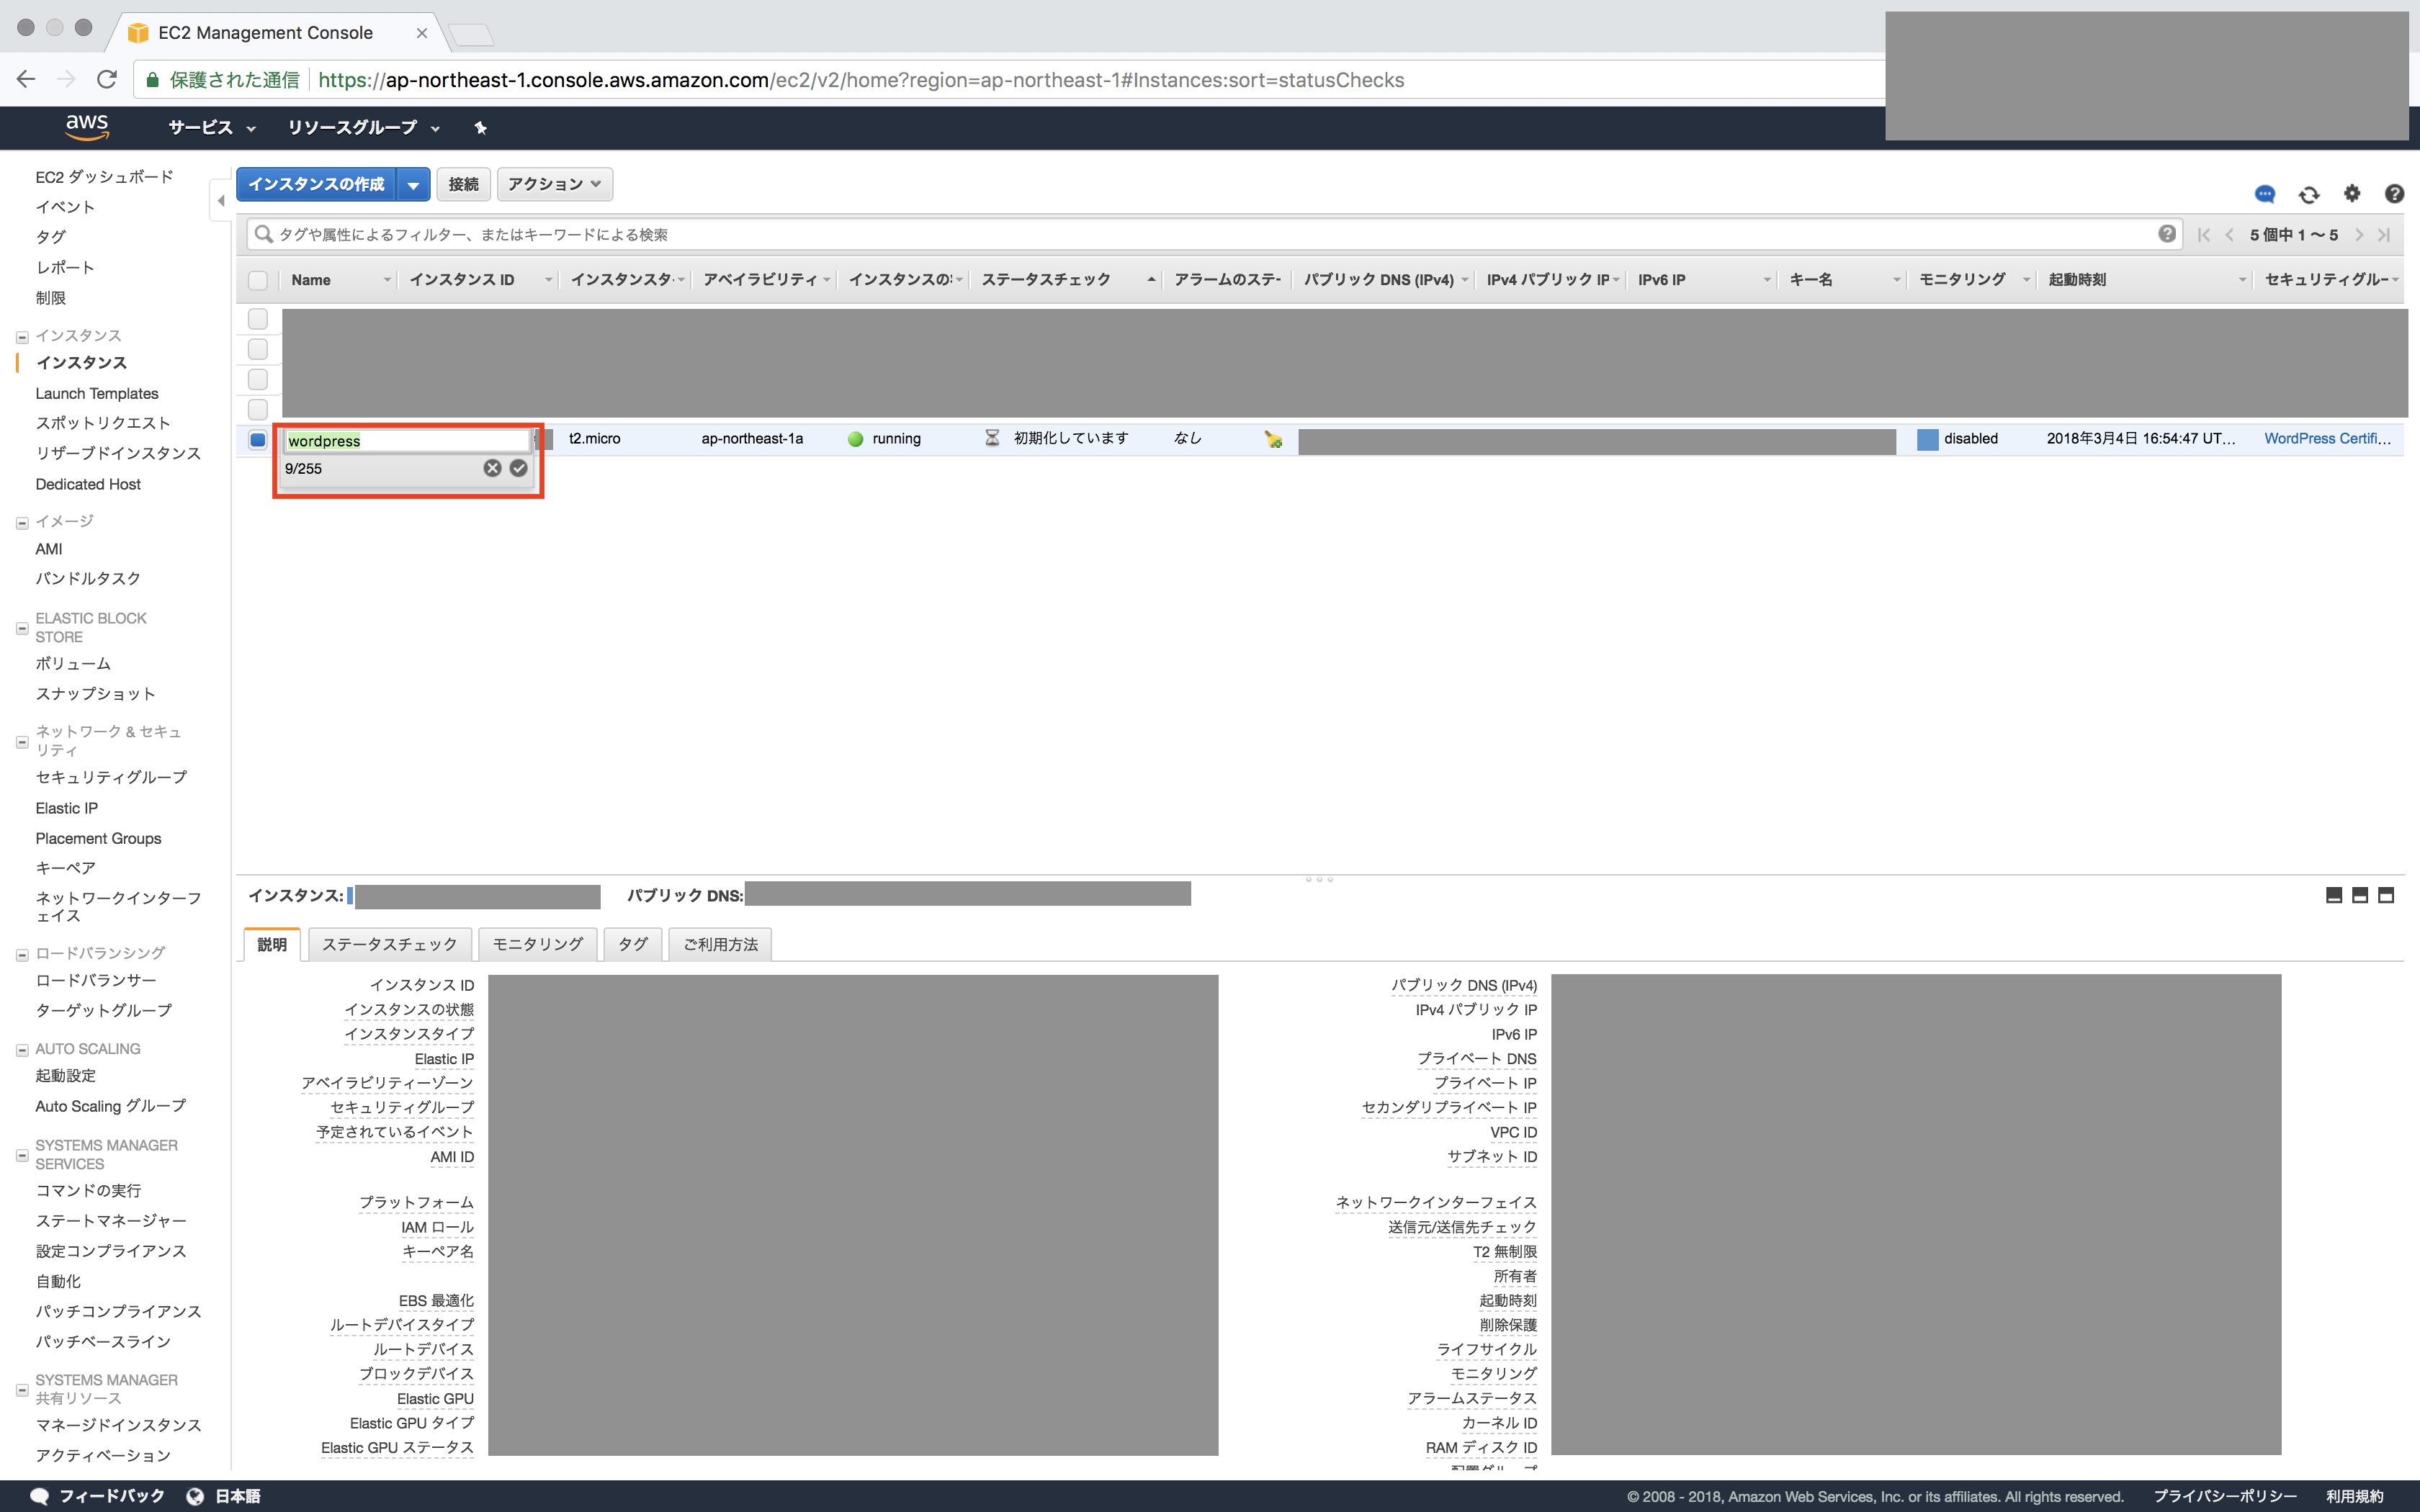This screenshot has height=1512, width=2420.
Task: Open table settings gear icon
Action: 2352,194
